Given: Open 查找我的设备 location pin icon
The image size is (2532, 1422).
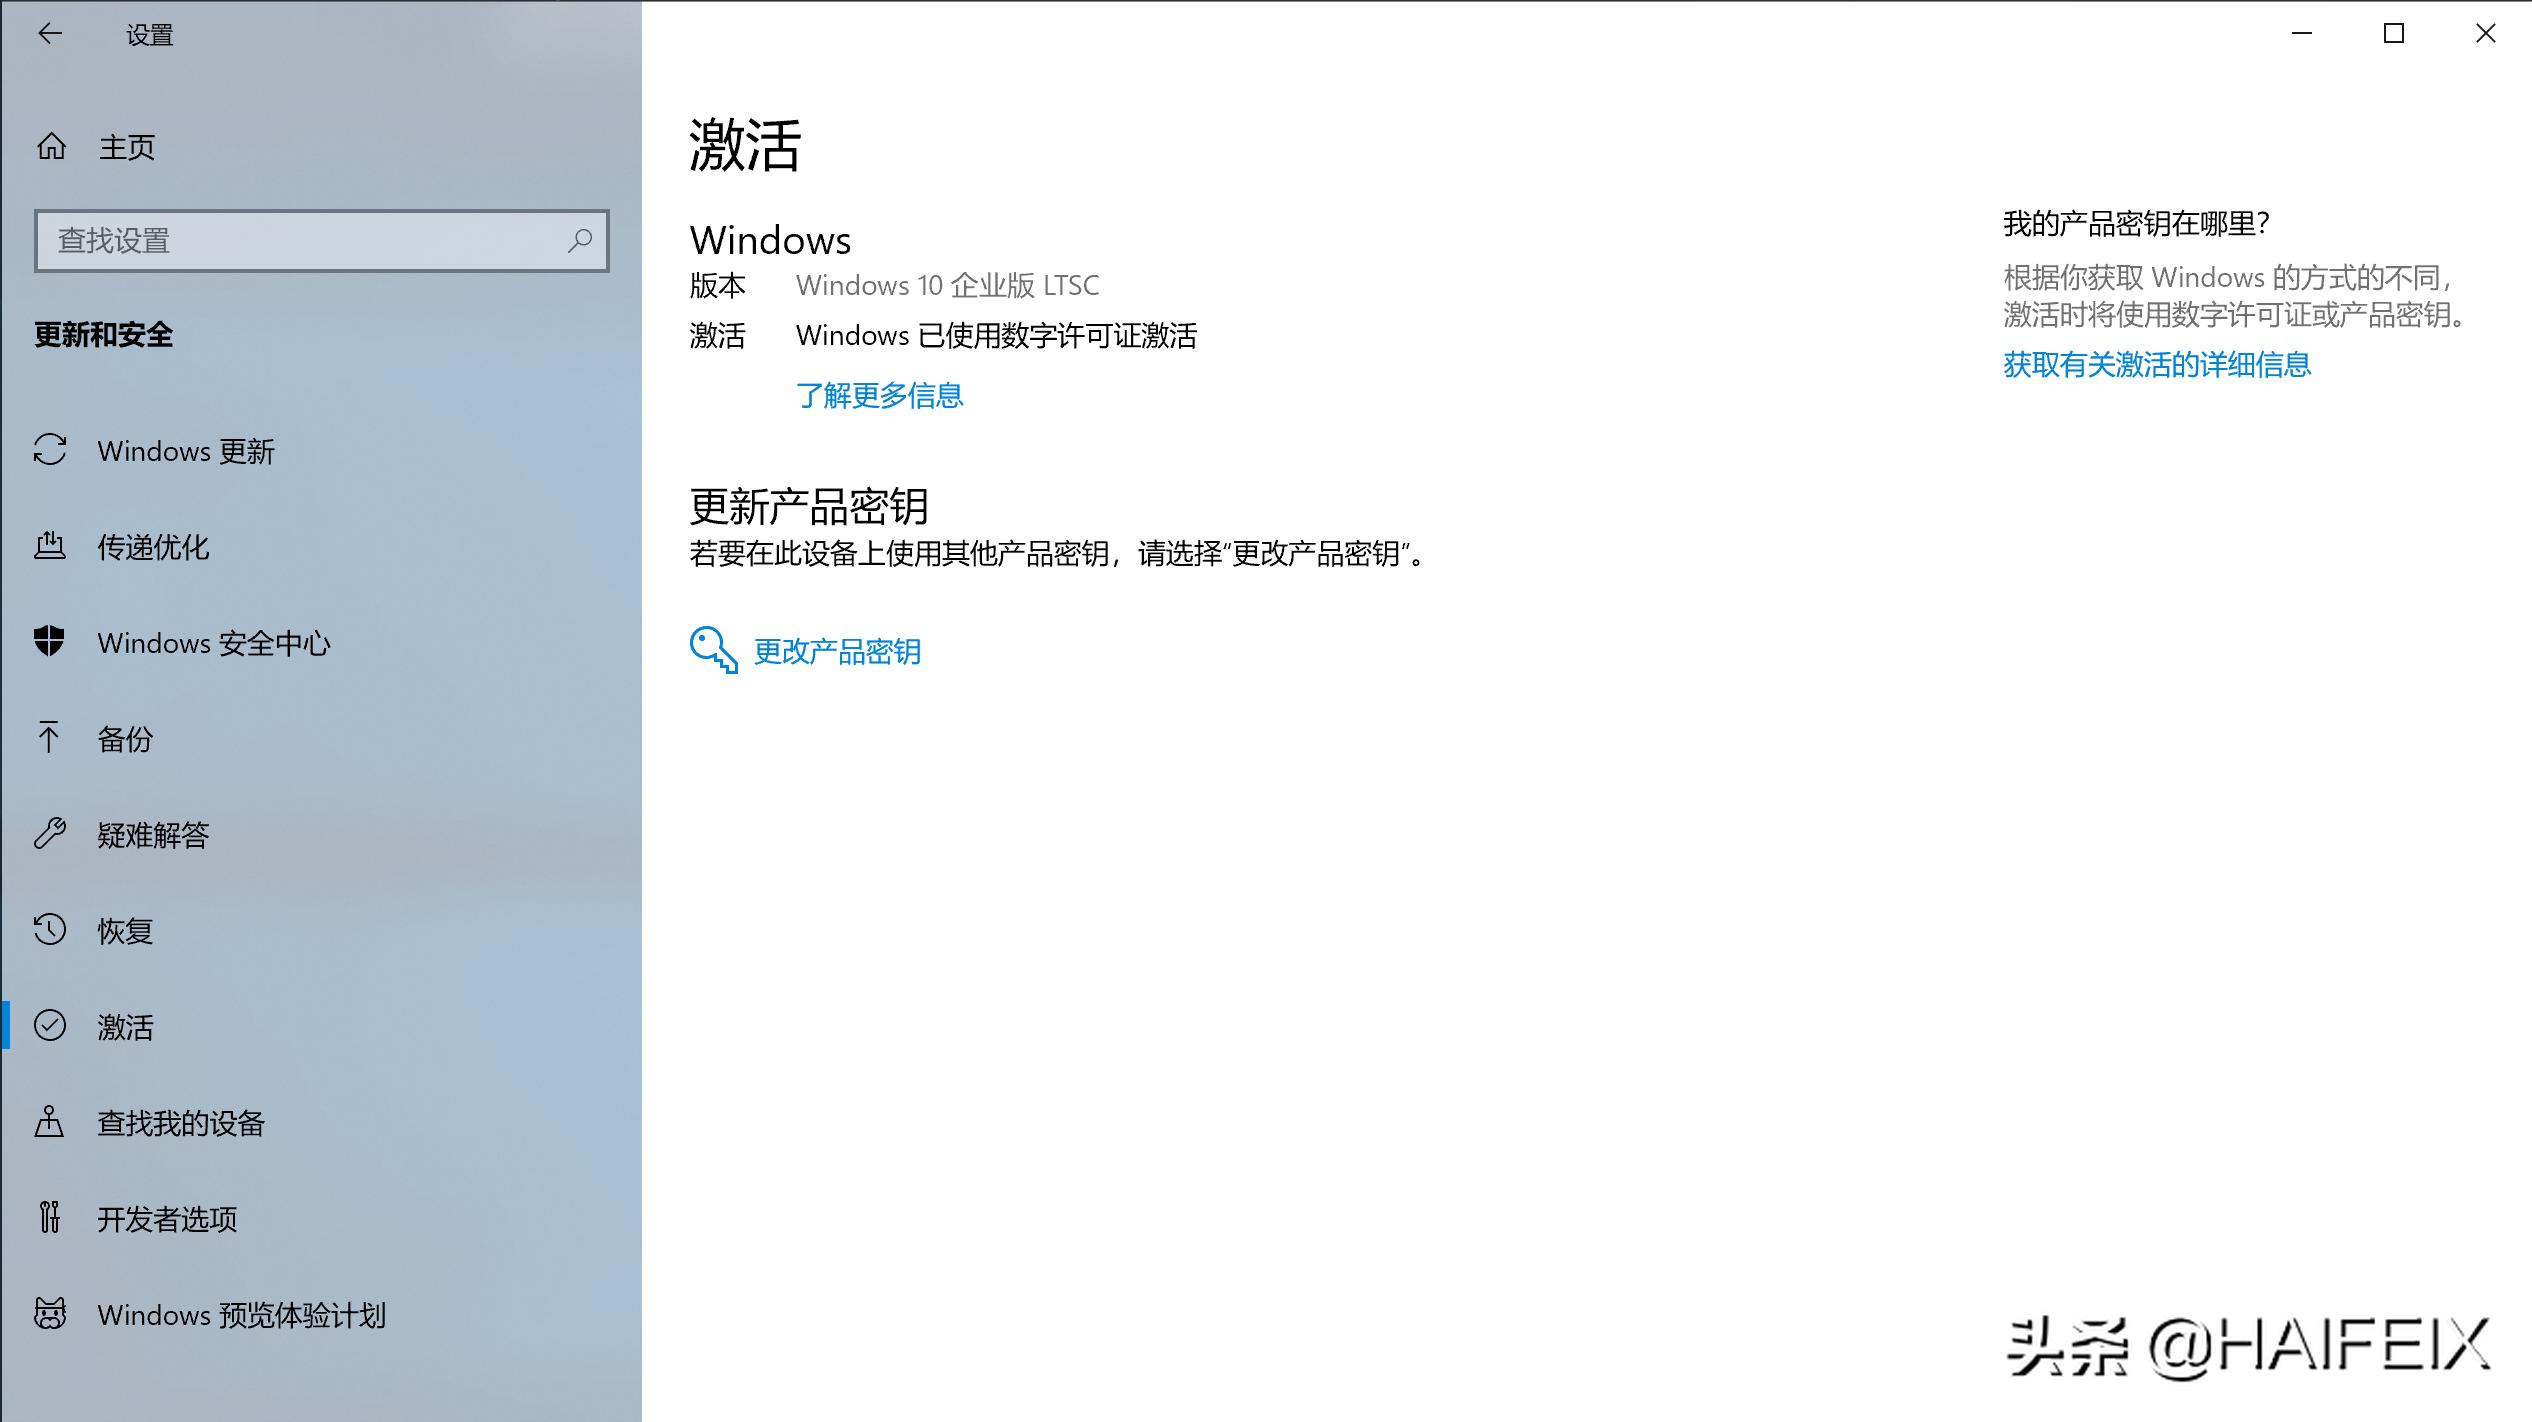Looking at the screenshot, I should point(50,1123).
